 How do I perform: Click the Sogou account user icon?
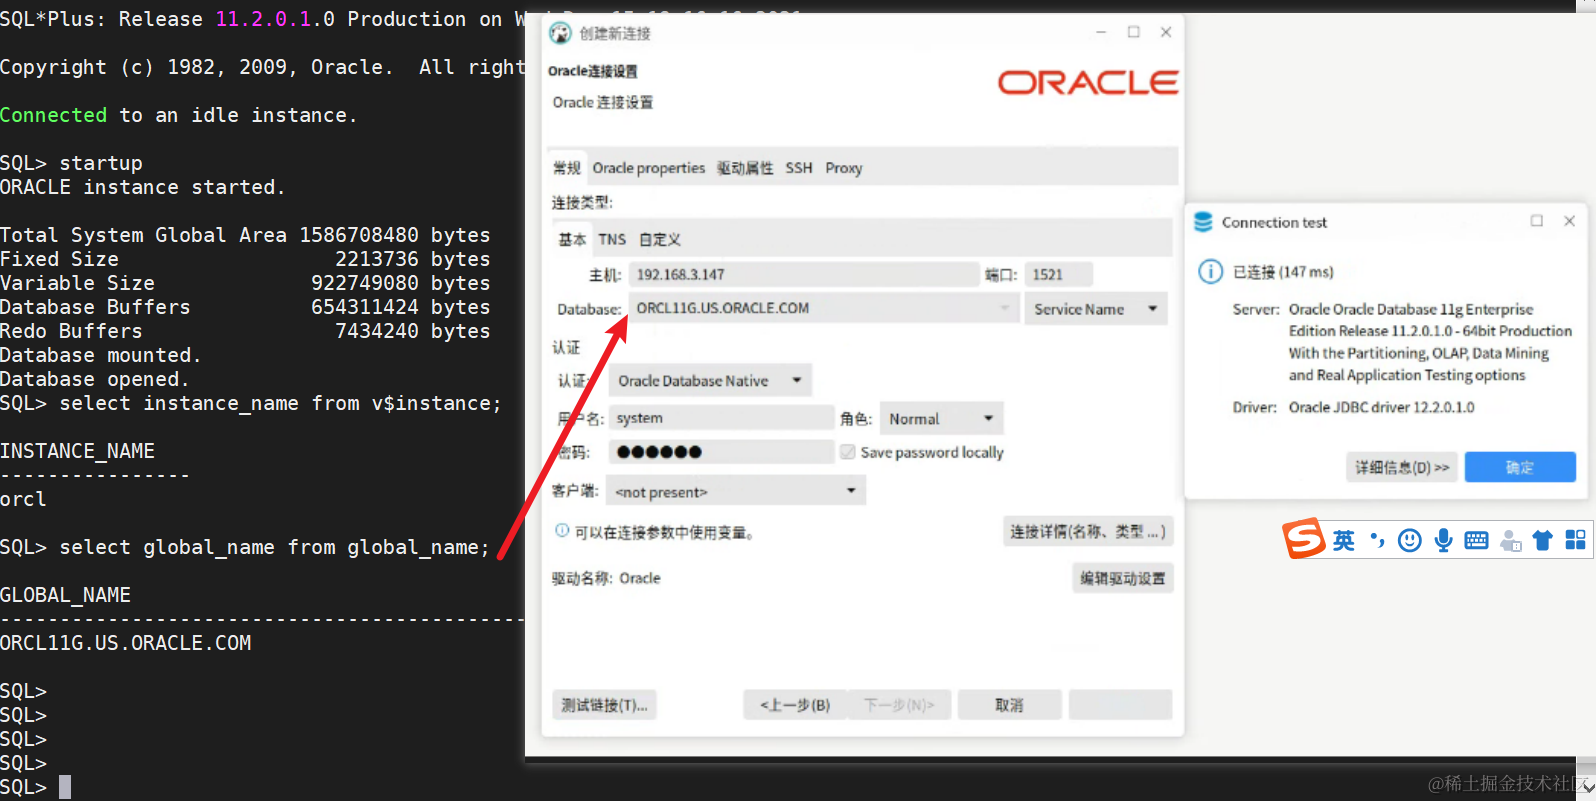click(x=1510, y=541)
